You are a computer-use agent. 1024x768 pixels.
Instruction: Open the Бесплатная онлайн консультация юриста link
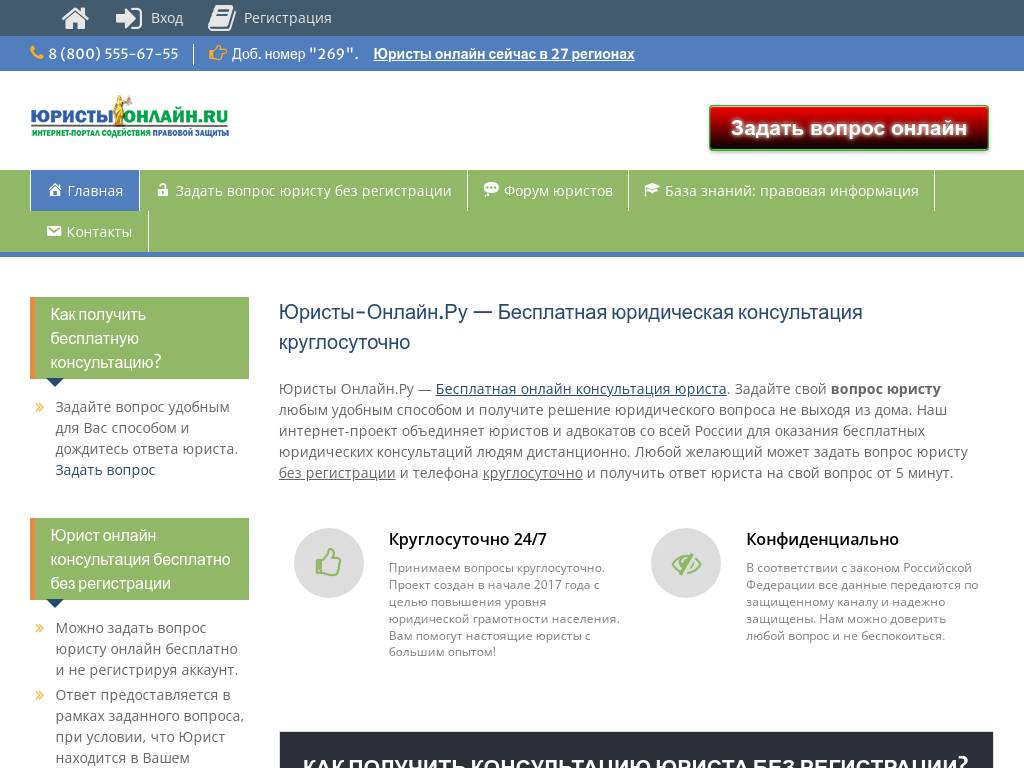pos(581,388)
